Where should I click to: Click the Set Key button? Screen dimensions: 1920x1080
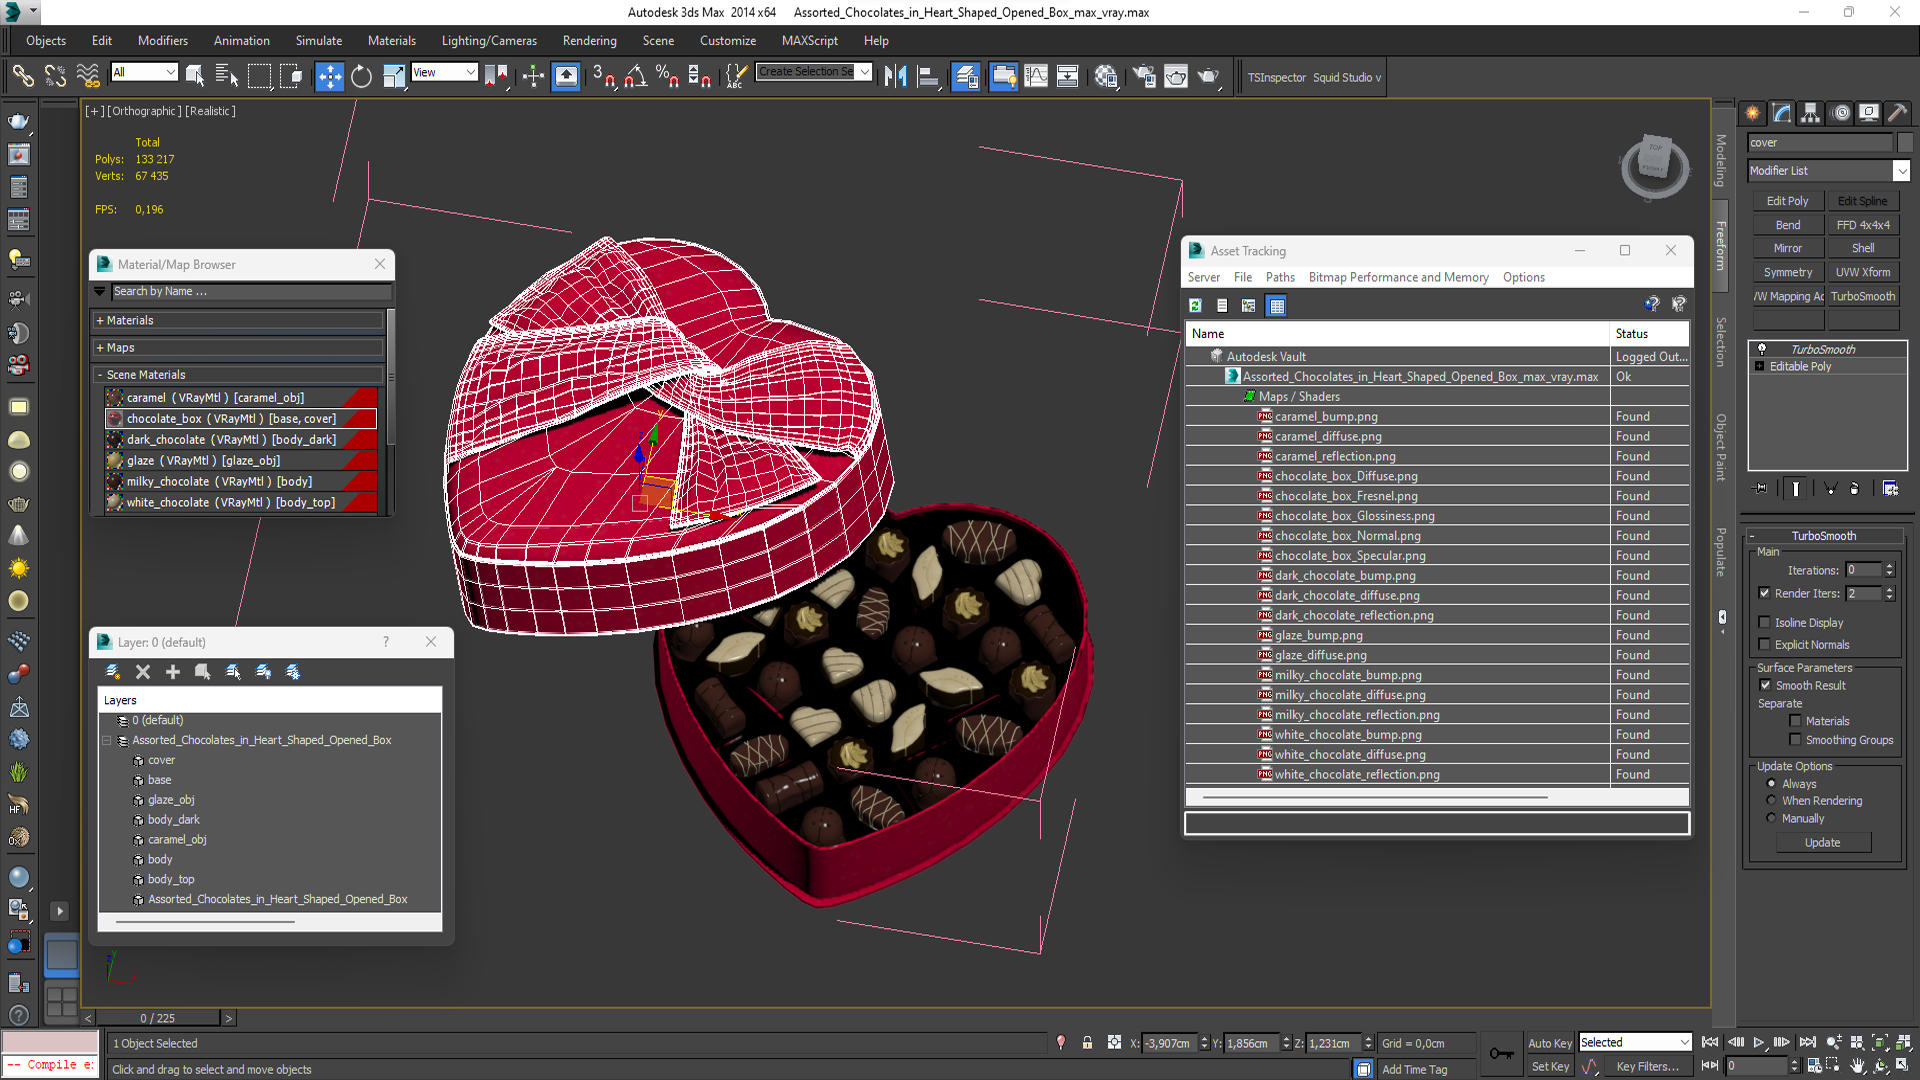[x=1549, y=1067]
